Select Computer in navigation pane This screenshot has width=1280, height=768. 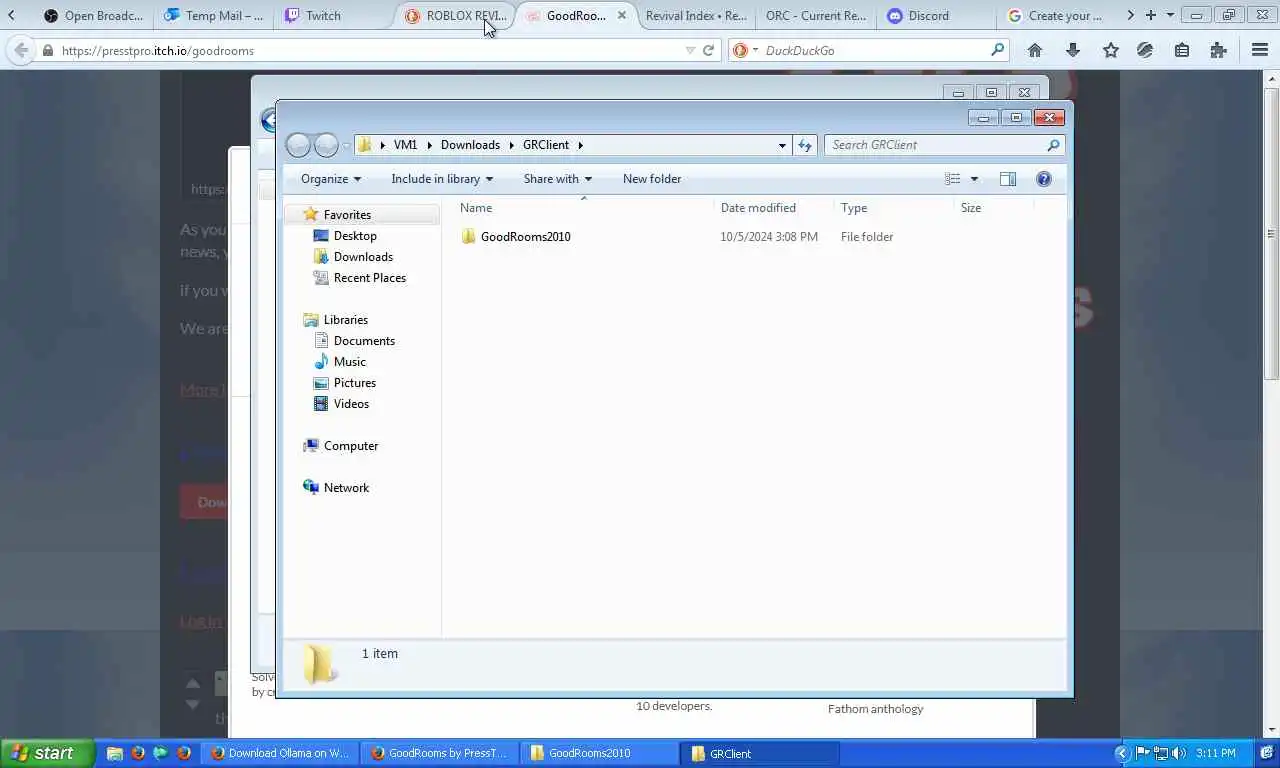pos(350,446)
